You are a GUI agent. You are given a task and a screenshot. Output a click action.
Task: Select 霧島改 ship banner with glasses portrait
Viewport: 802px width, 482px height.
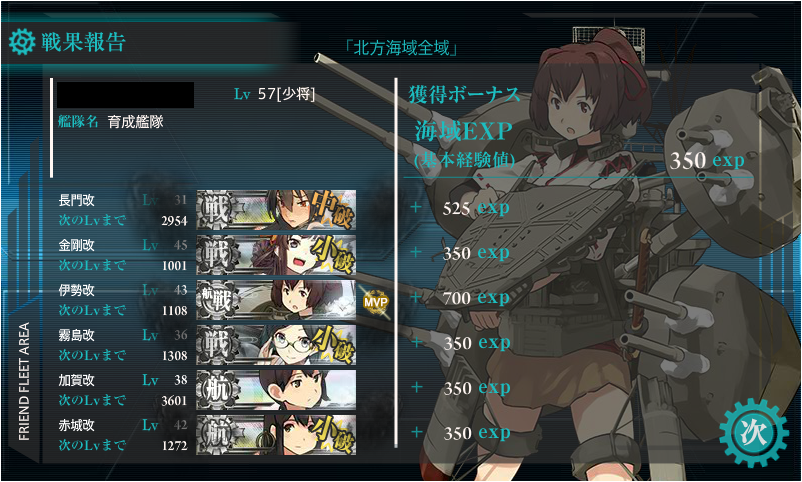(x=276, y=345)
